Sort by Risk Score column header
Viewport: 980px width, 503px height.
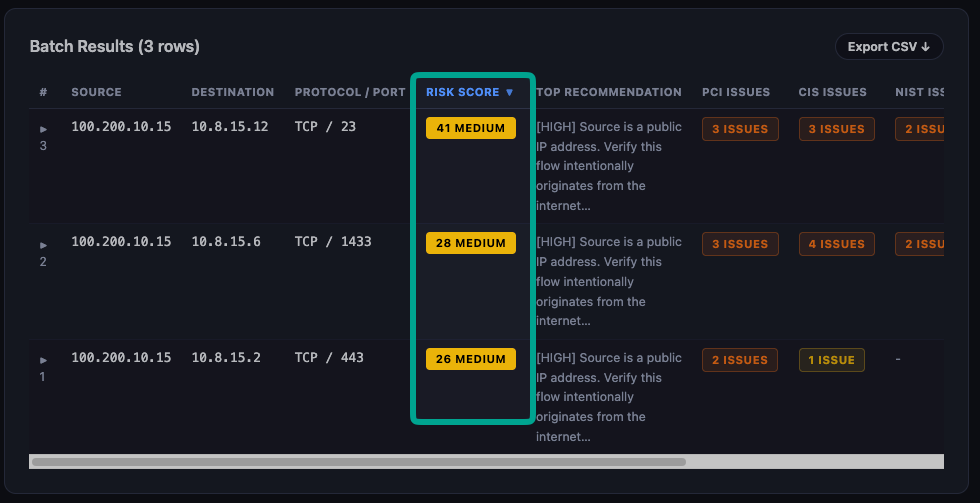tap(470, 92)
